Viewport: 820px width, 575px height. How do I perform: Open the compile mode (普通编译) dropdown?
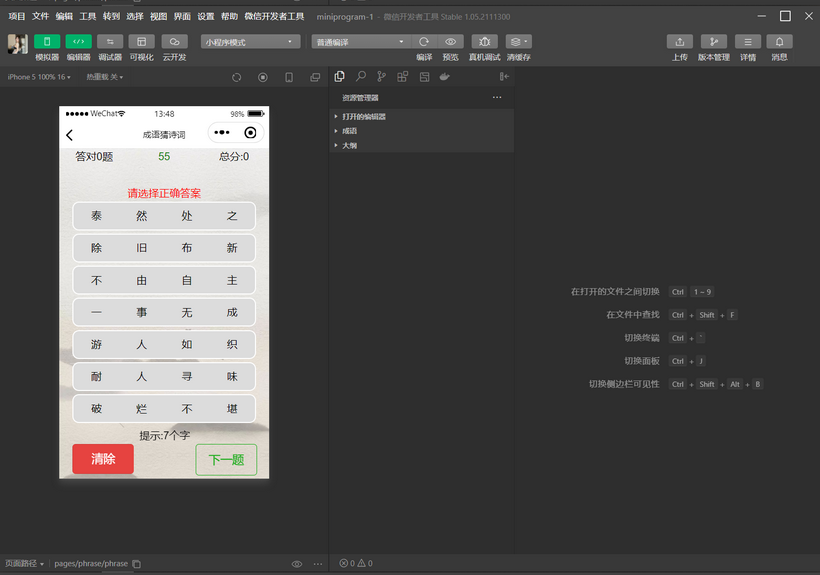(361, 42)
